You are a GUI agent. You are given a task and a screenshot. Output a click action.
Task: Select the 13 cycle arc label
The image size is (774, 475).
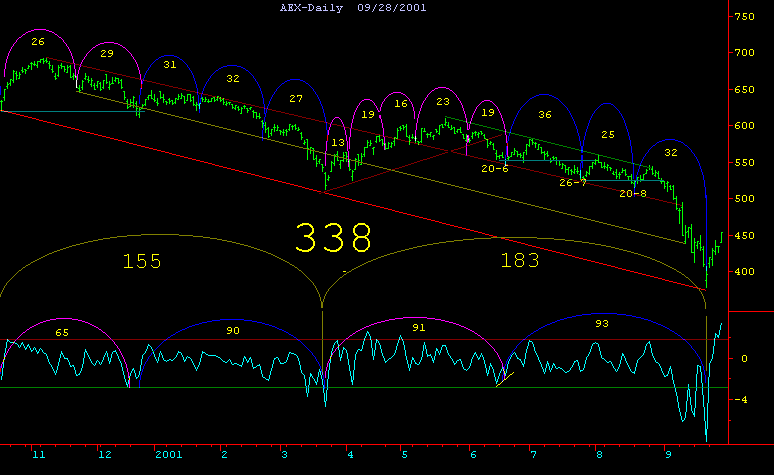click(338, 143)
